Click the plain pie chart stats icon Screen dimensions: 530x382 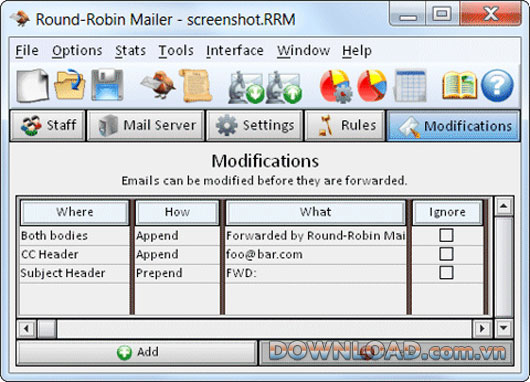coord(372,86)
